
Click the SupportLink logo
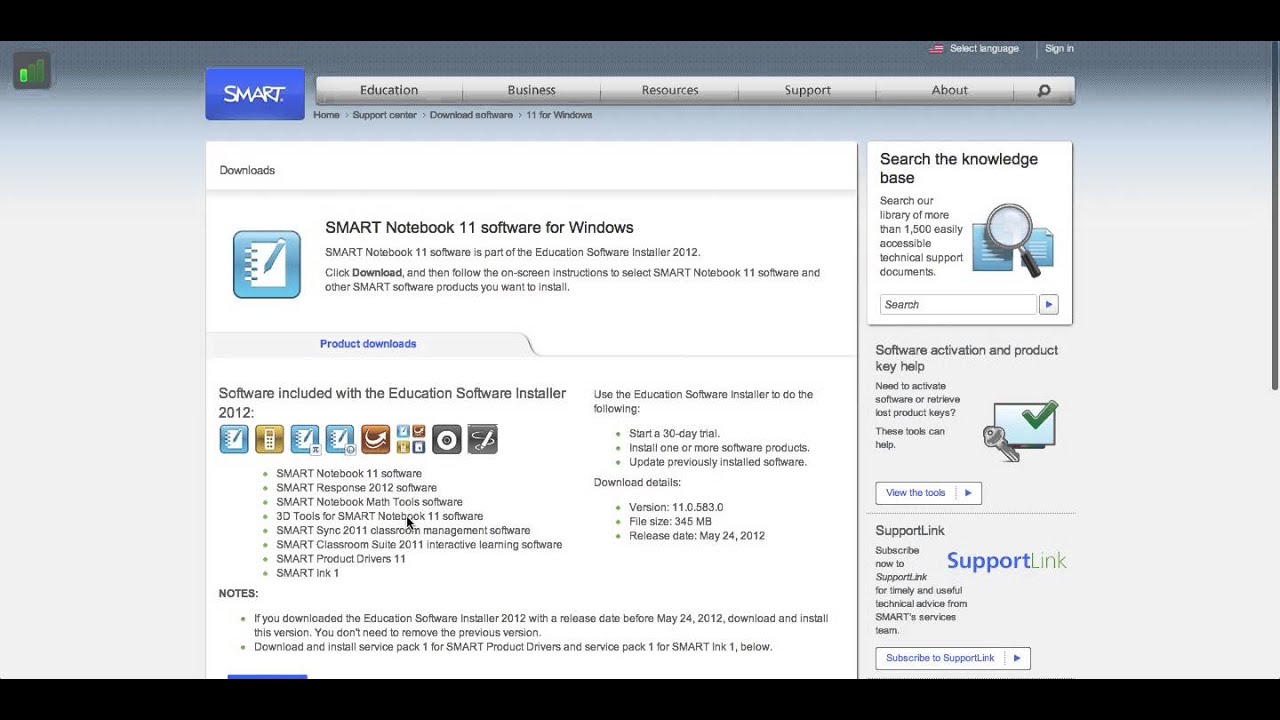click(x=1007, y=561)
